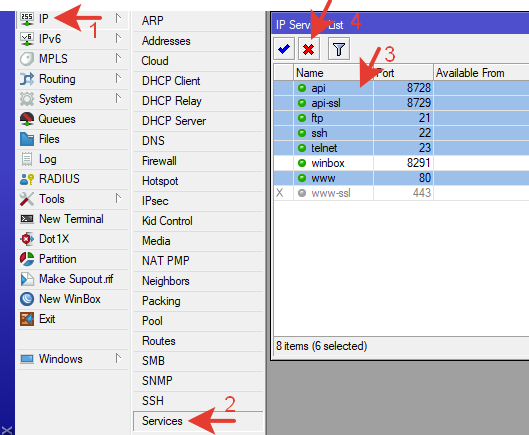The width and height of the screenshot is (529, 435).
Task: Open the Routes submenu entry
Action: click(198, 341)
